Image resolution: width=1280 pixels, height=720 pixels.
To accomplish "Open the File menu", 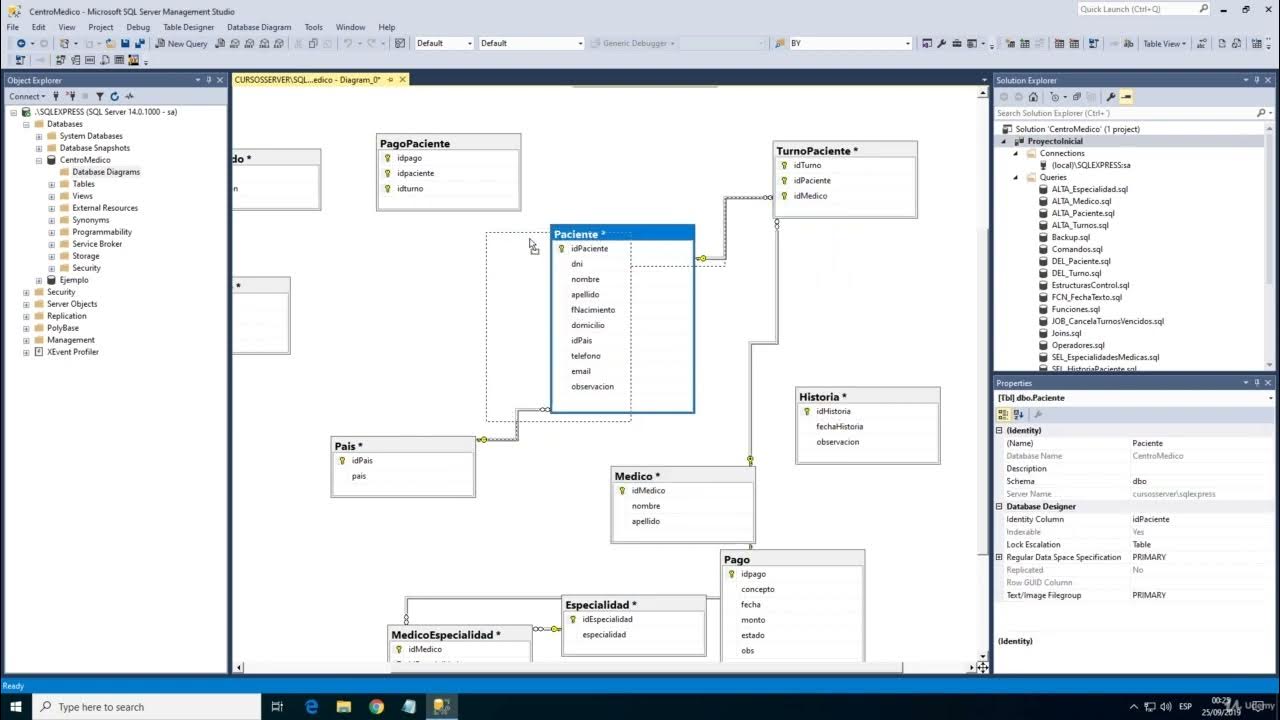I will coord(12,27).
